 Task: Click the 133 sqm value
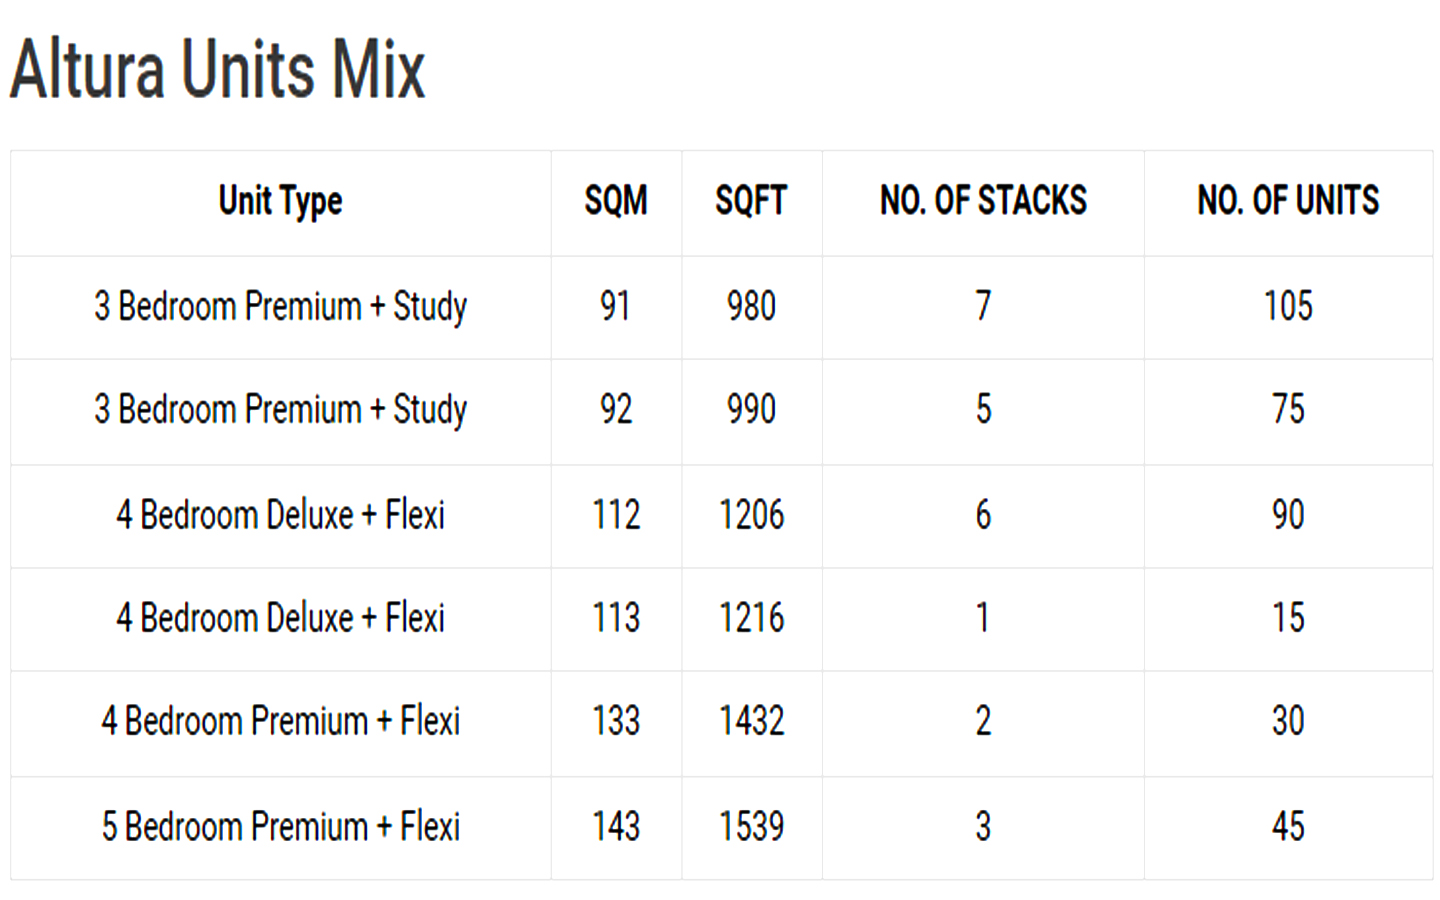[616, 721]
